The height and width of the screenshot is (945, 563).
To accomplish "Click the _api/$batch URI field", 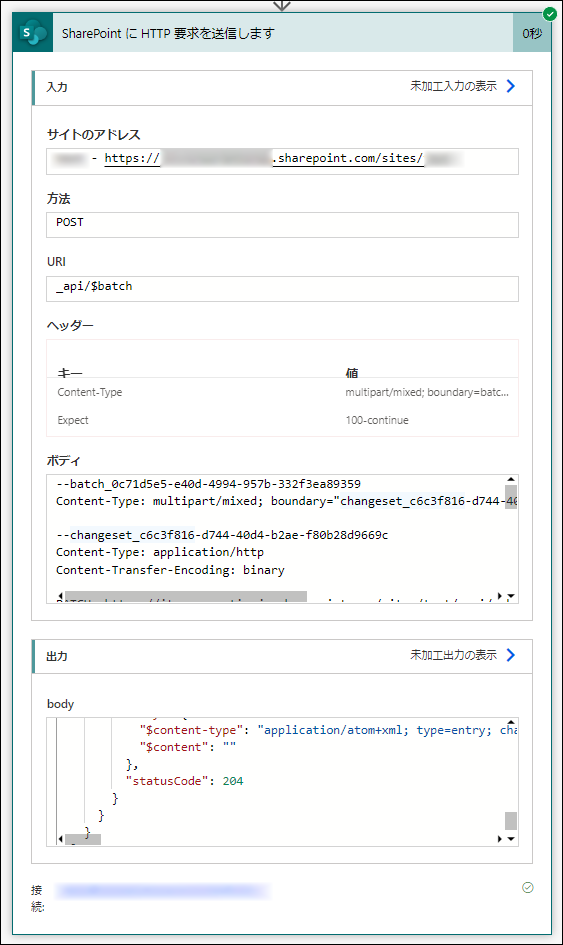I will click(x=282, y=289).
